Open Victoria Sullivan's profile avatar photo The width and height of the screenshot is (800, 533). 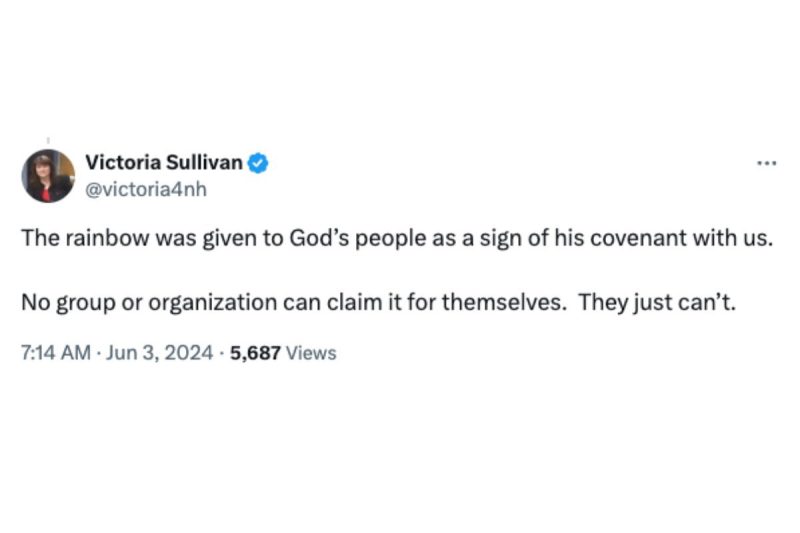click(48, 175)
